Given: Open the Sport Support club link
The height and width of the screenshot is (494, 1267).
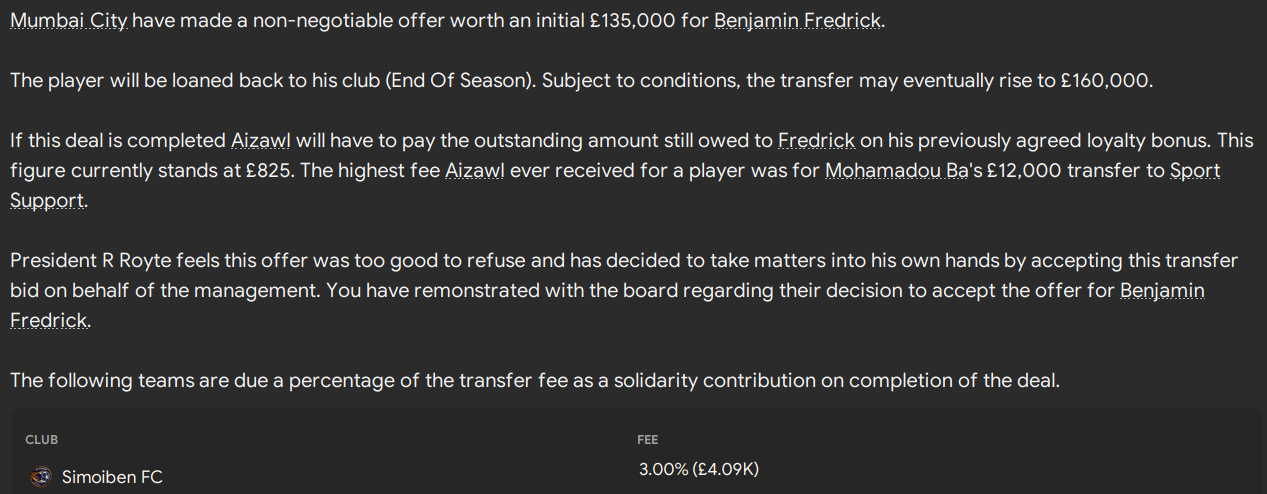Looking at the screenshot, I should point(1196,170).
